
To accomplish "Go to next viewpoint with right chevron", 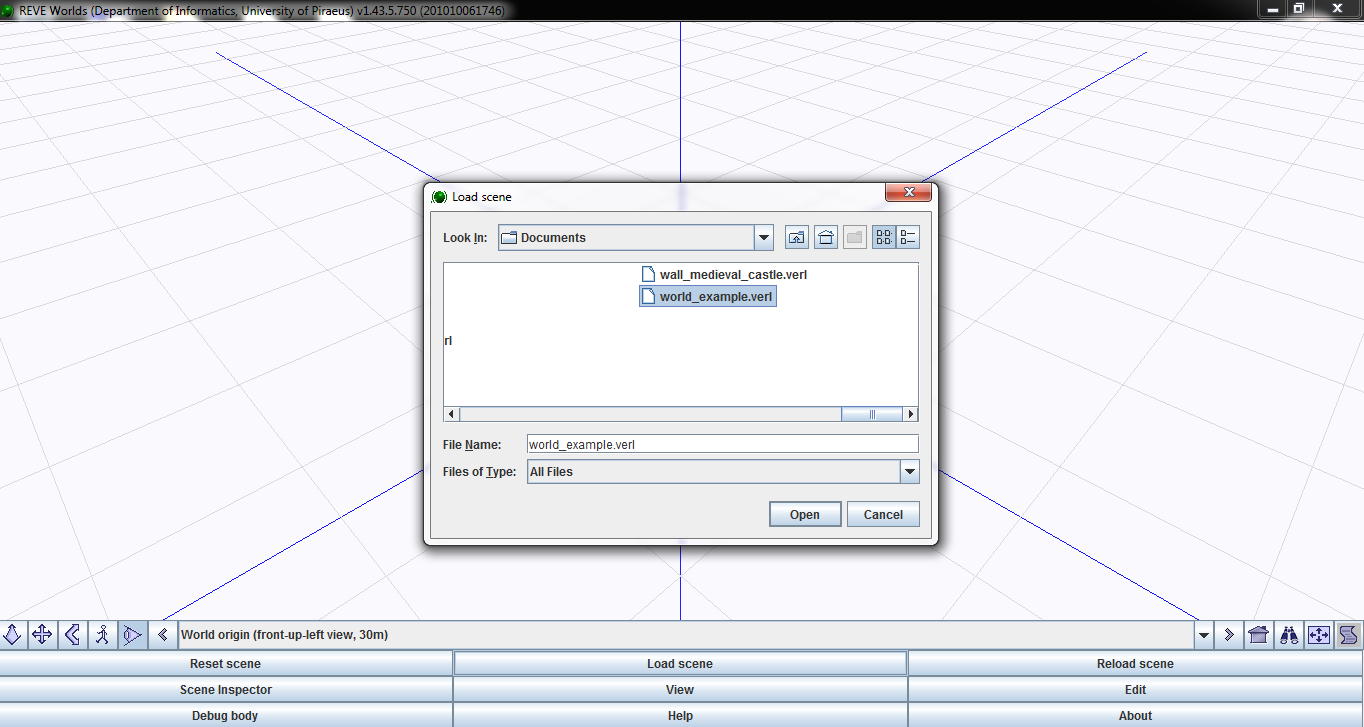I will (1229, 634).
